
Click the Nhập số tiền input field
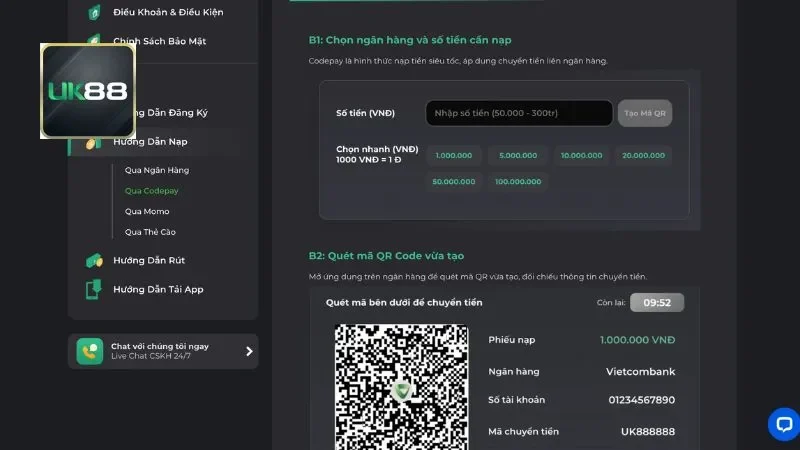tap(518, 113)
